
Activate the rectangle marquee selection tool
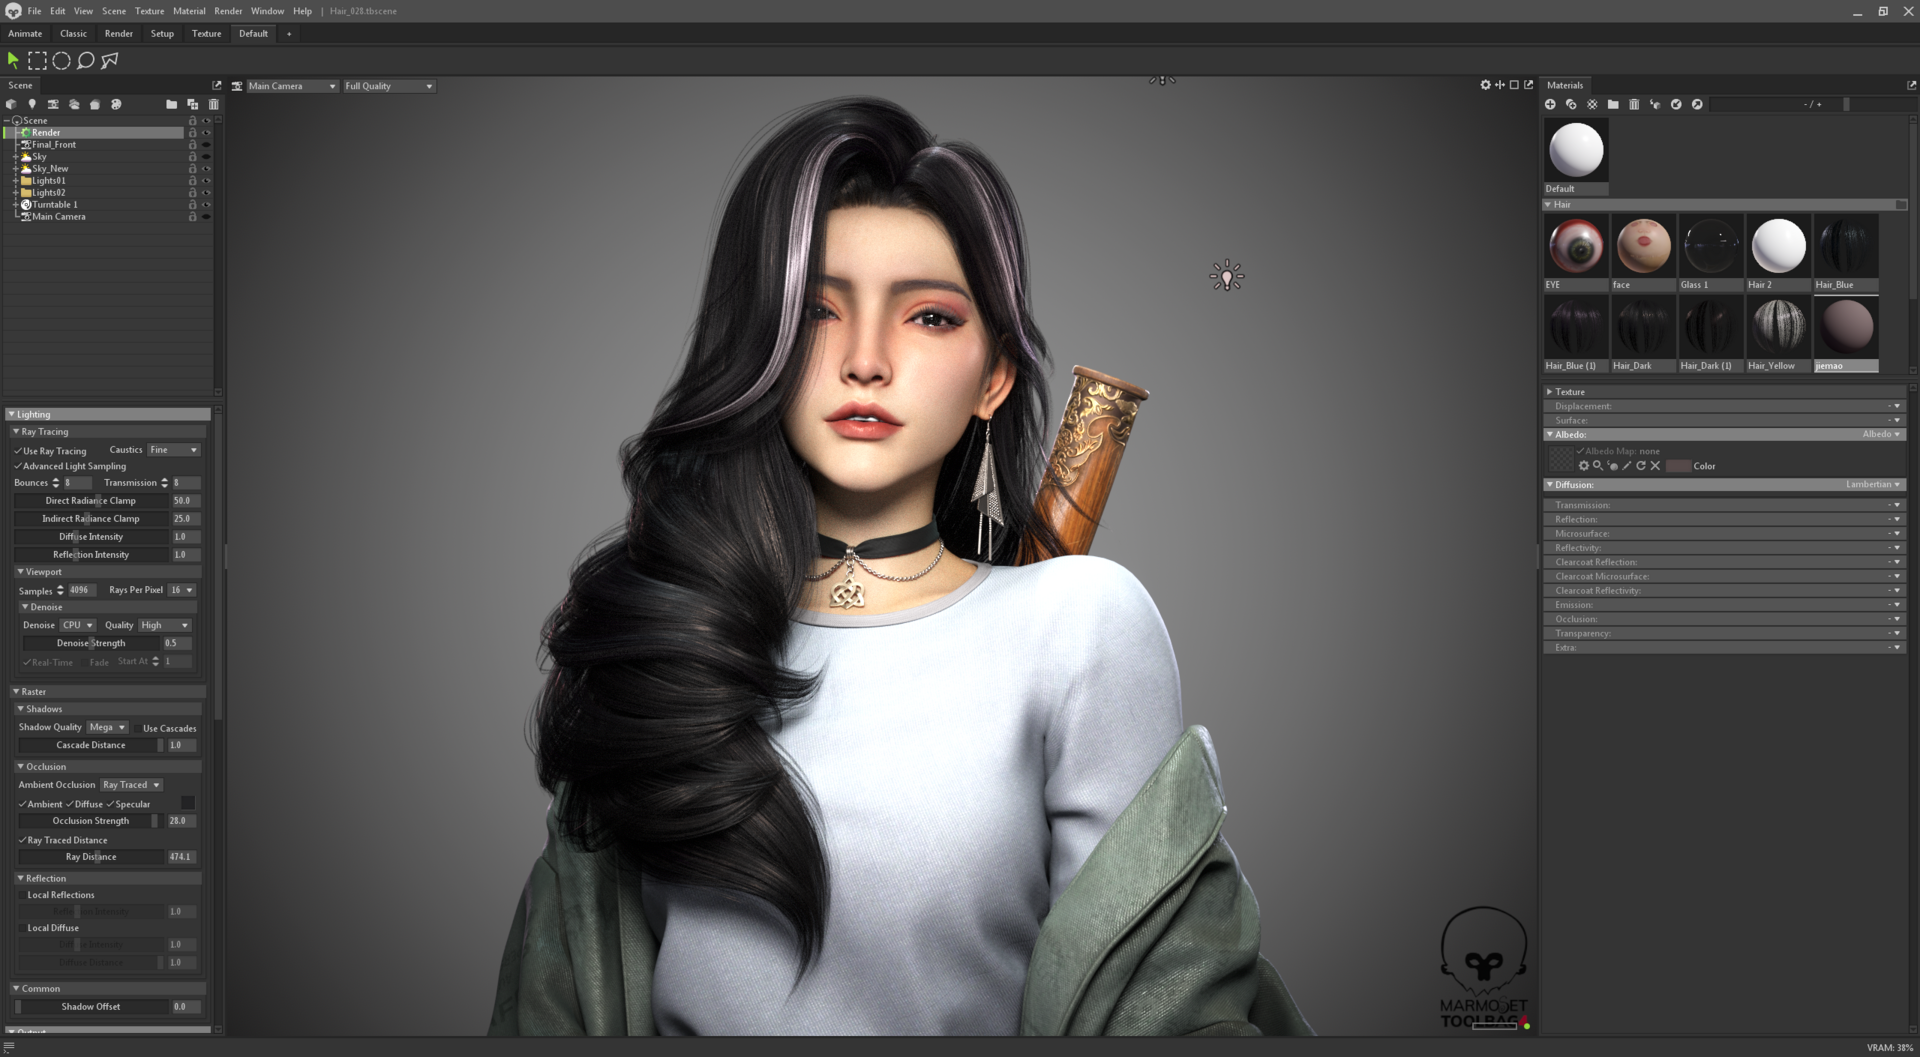click(38, 60)
